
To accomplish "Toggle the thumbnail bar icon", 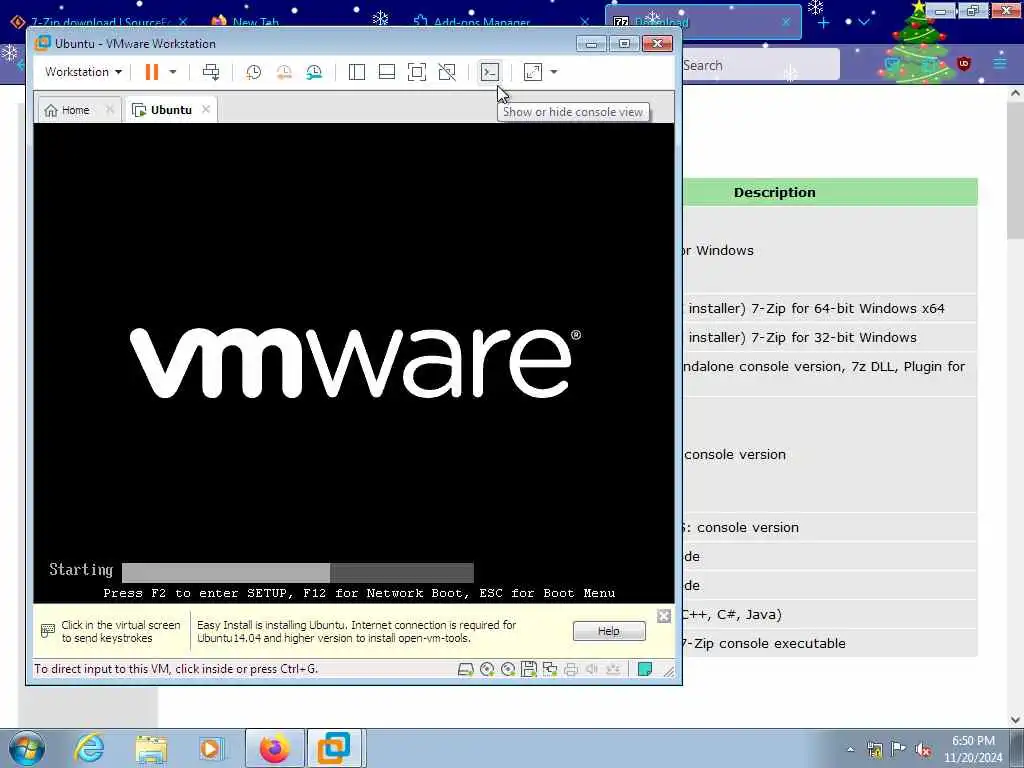I will coord(387,72).
